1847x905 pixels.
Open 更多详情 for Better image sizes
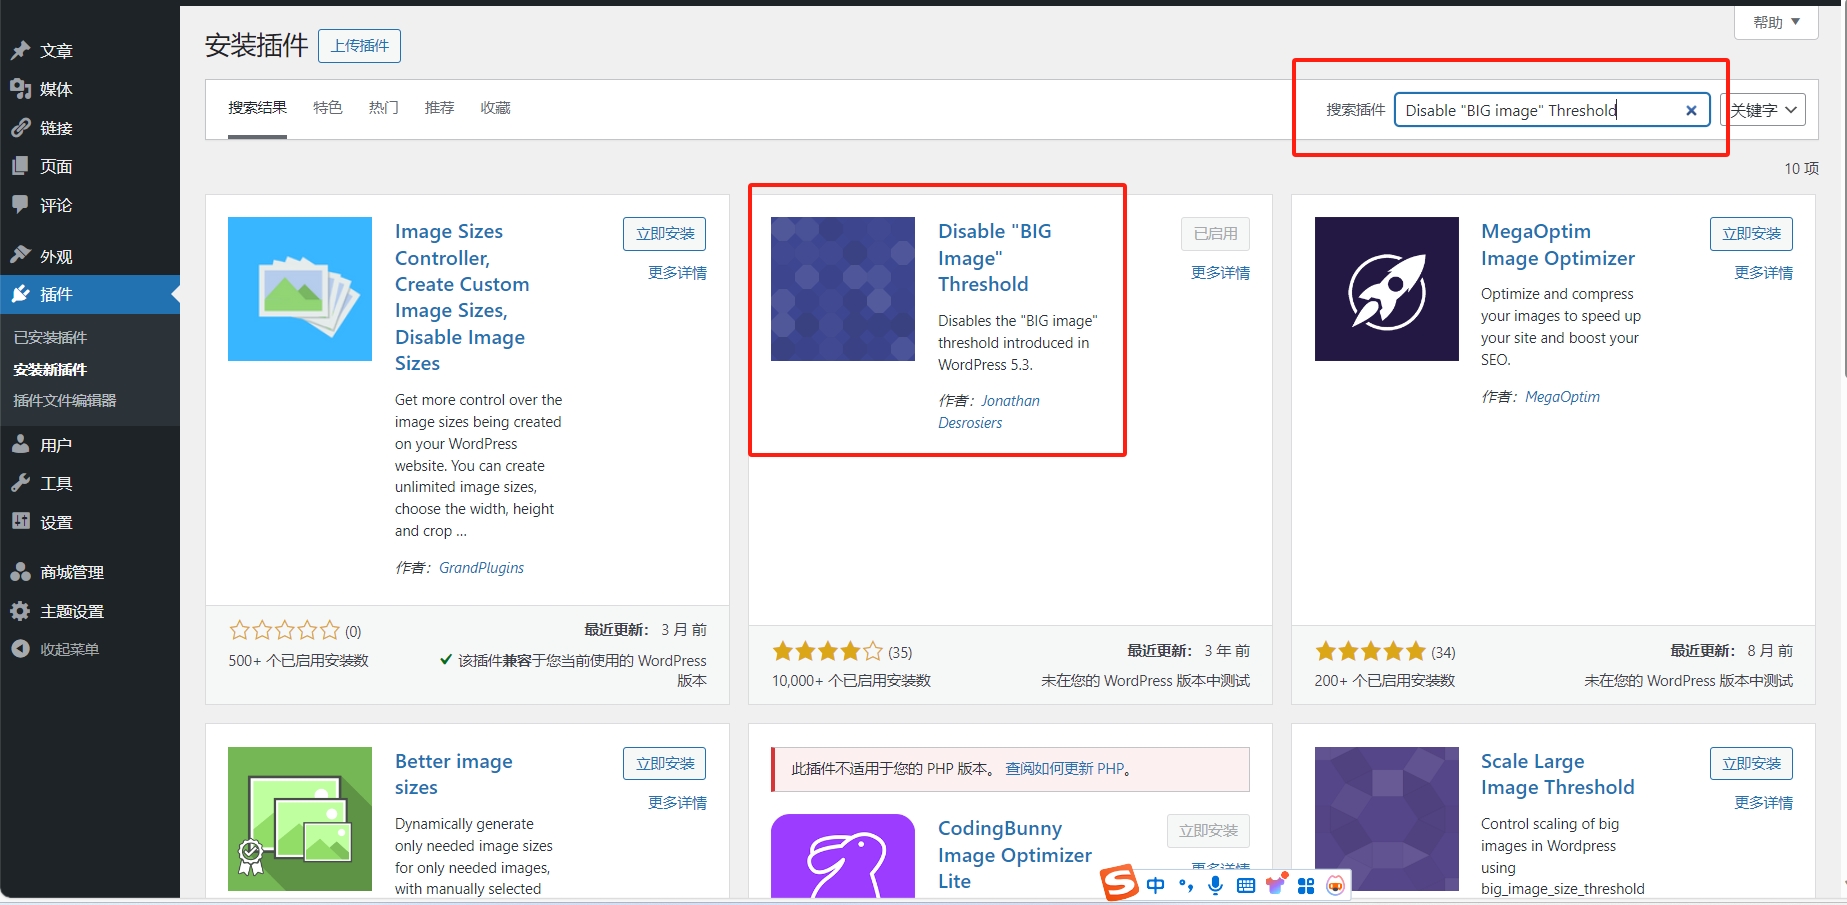(x=677, y=803)
